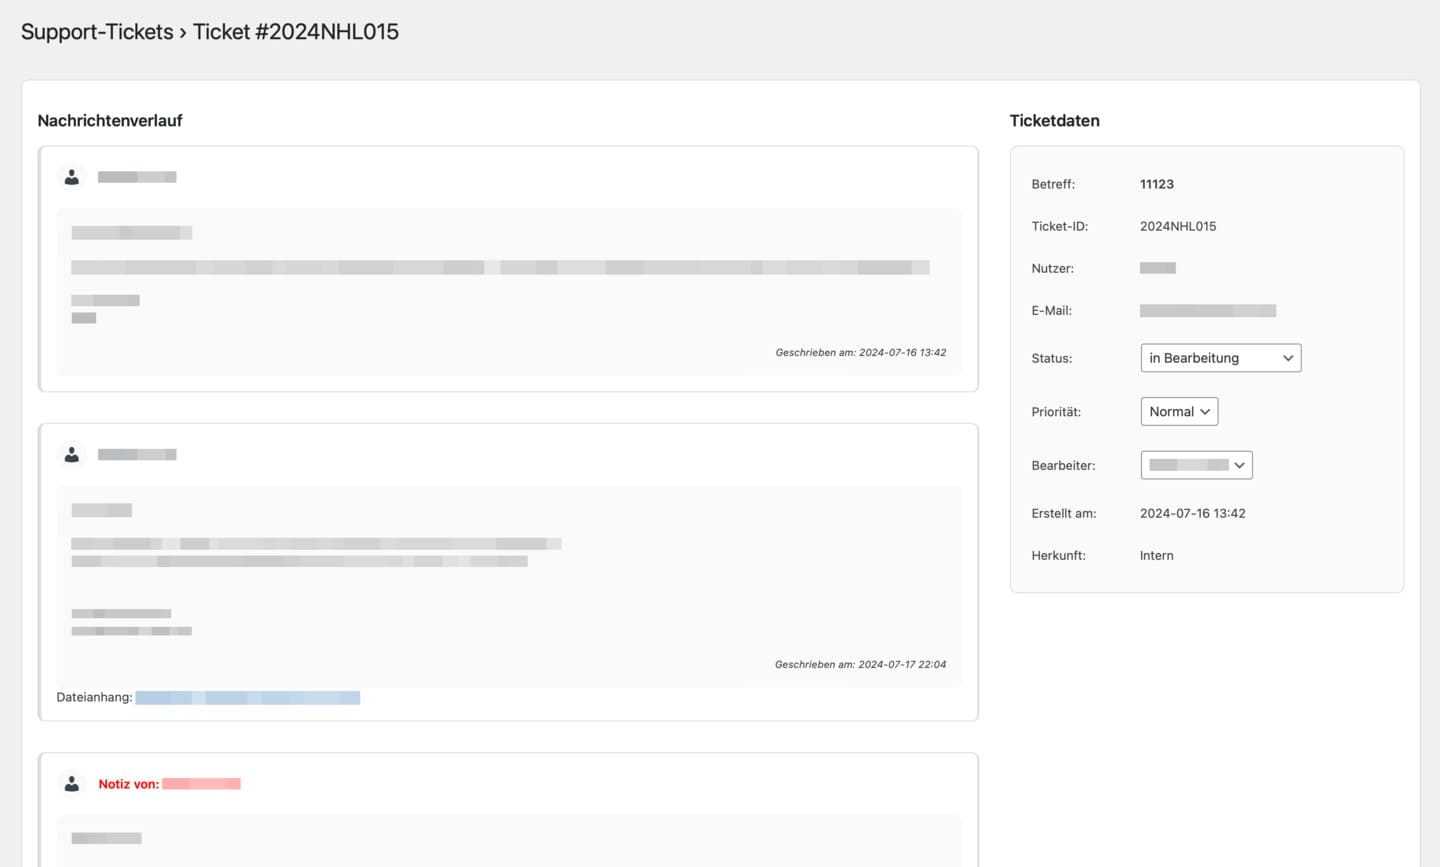Image resolution: width=1440 pixels, height=867 pixels.
Task: Click the avatar icon of the second message
Action: (x=72, y=455)
